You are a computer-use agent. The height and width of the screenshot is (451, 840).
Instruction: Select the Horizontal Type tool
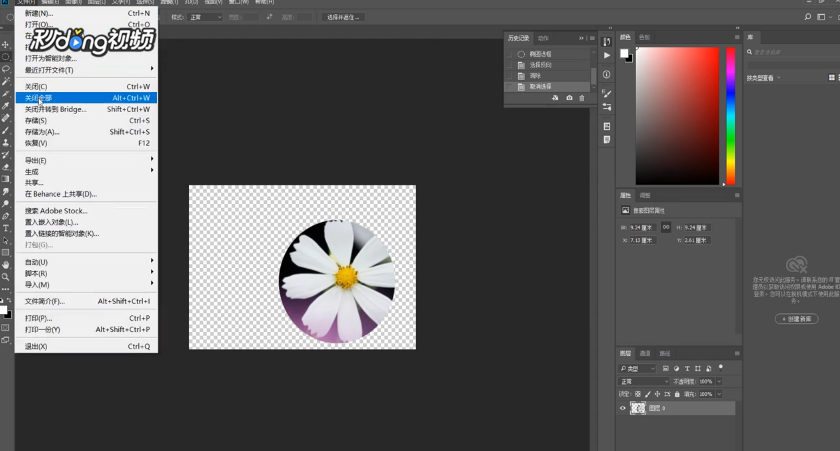6,229
